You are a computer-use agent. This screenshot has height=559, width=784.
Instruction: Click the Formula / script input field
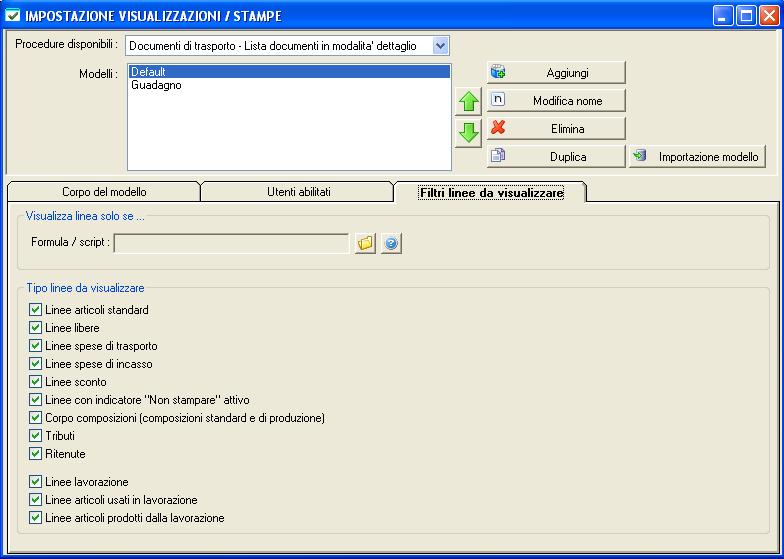[232, 243]
